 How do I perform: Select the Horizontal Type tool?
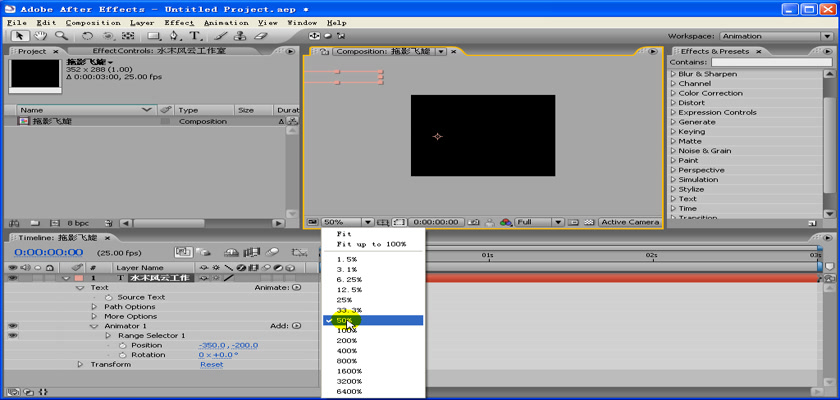coord(195,36)
